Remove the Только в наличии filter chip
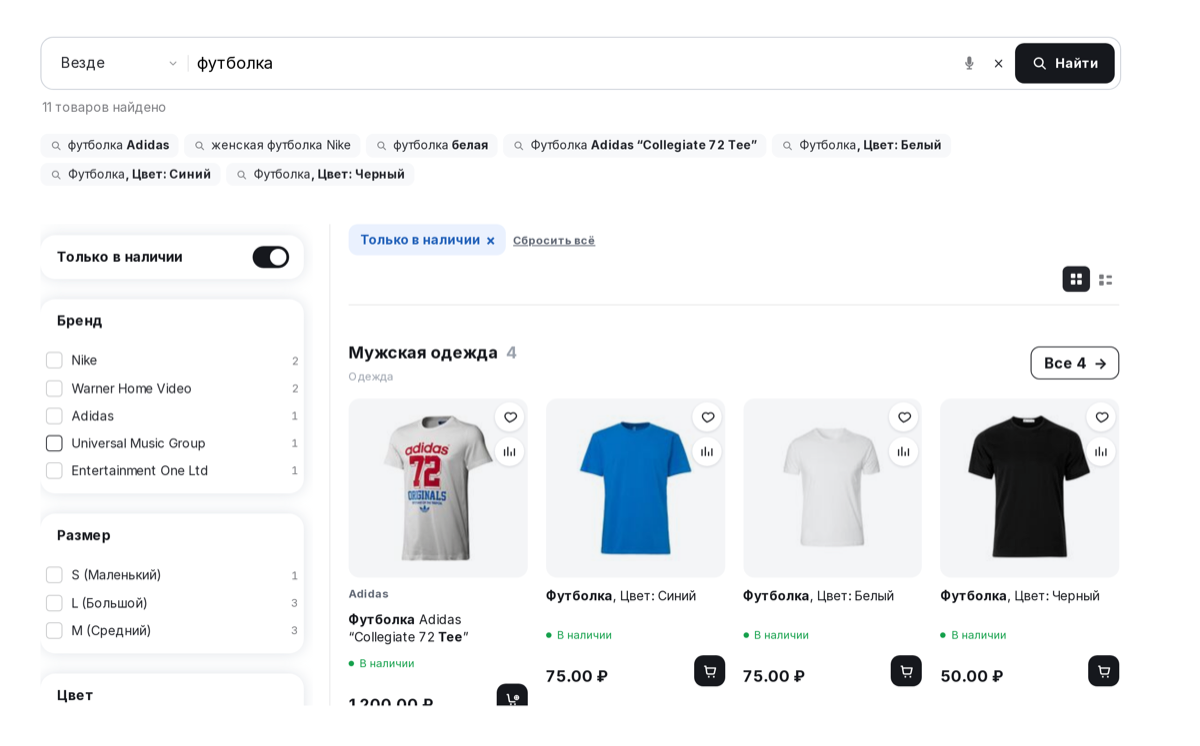1200x746 pixels. [490, 240]
